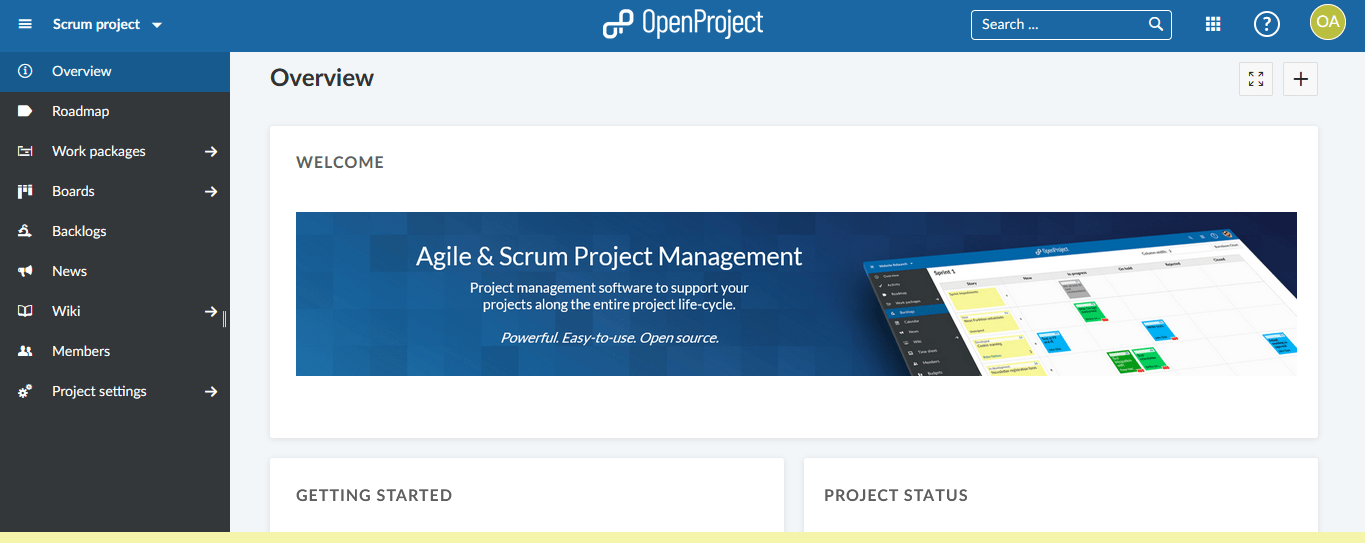Select Overview in the sidebar
Screen dimensions: 1365x543
point(82,71)
